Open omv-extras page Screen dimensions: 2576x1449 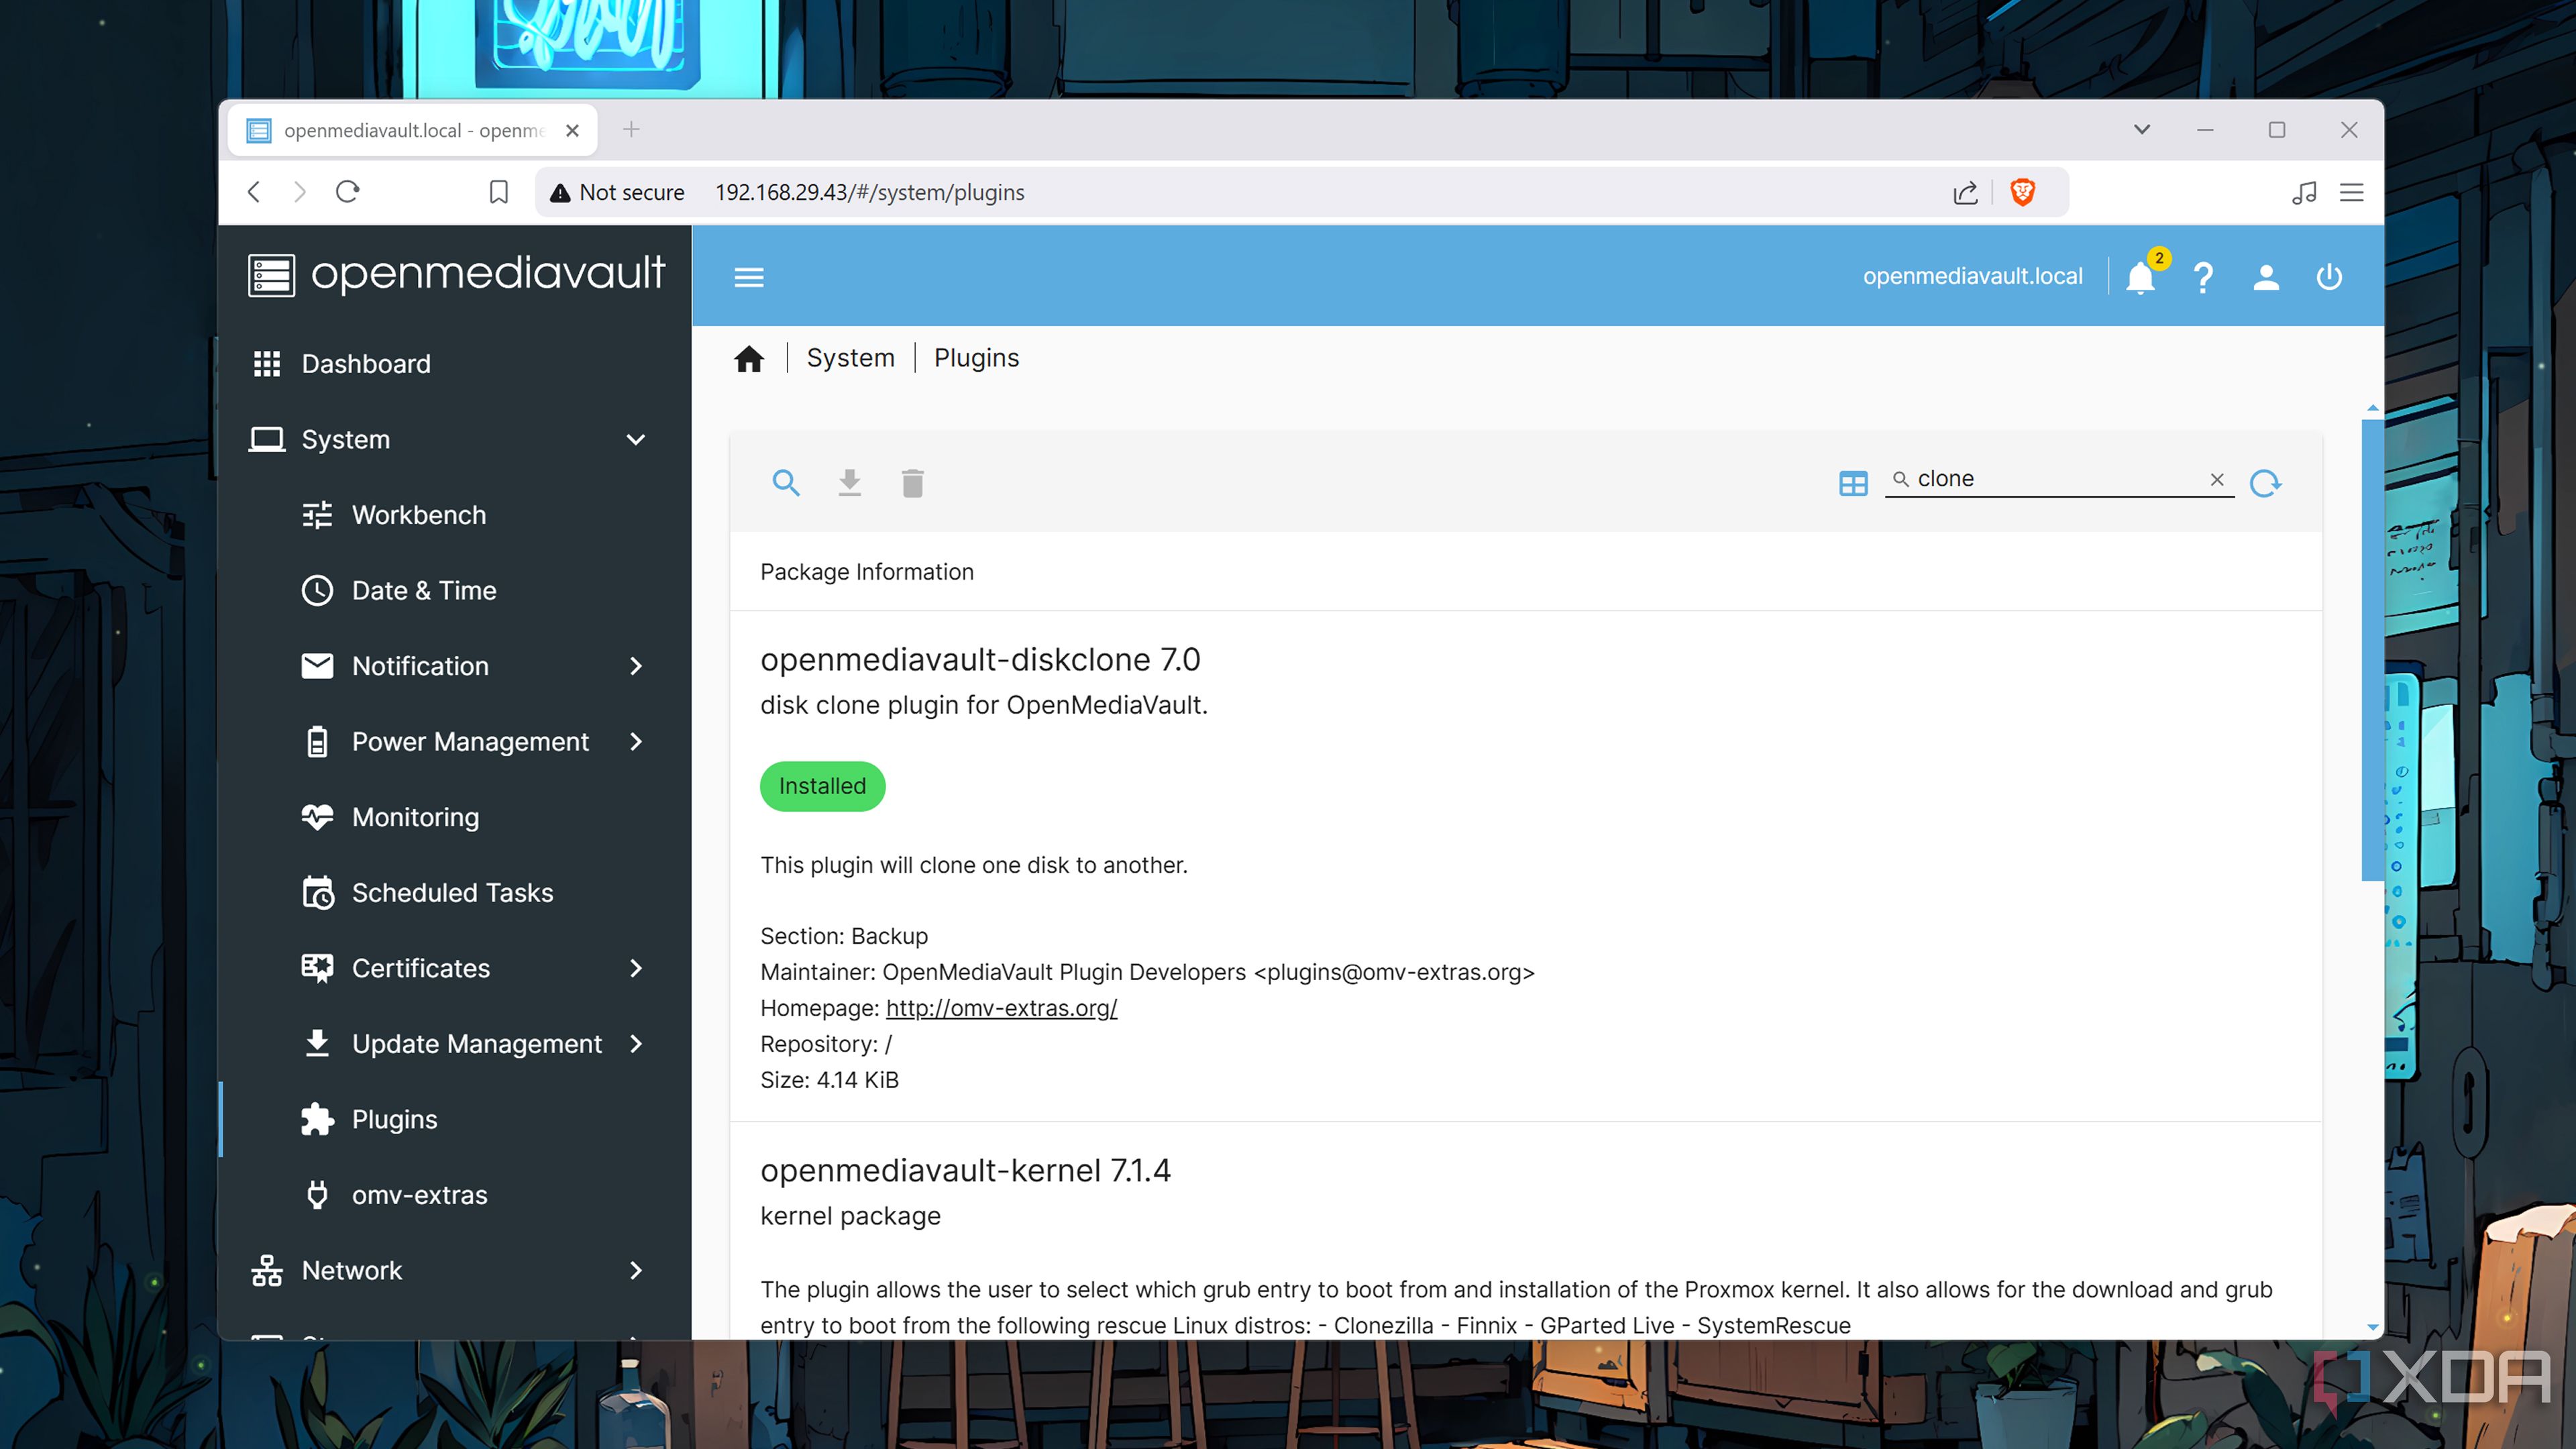pyautogui.click(x=455, y=1195)
